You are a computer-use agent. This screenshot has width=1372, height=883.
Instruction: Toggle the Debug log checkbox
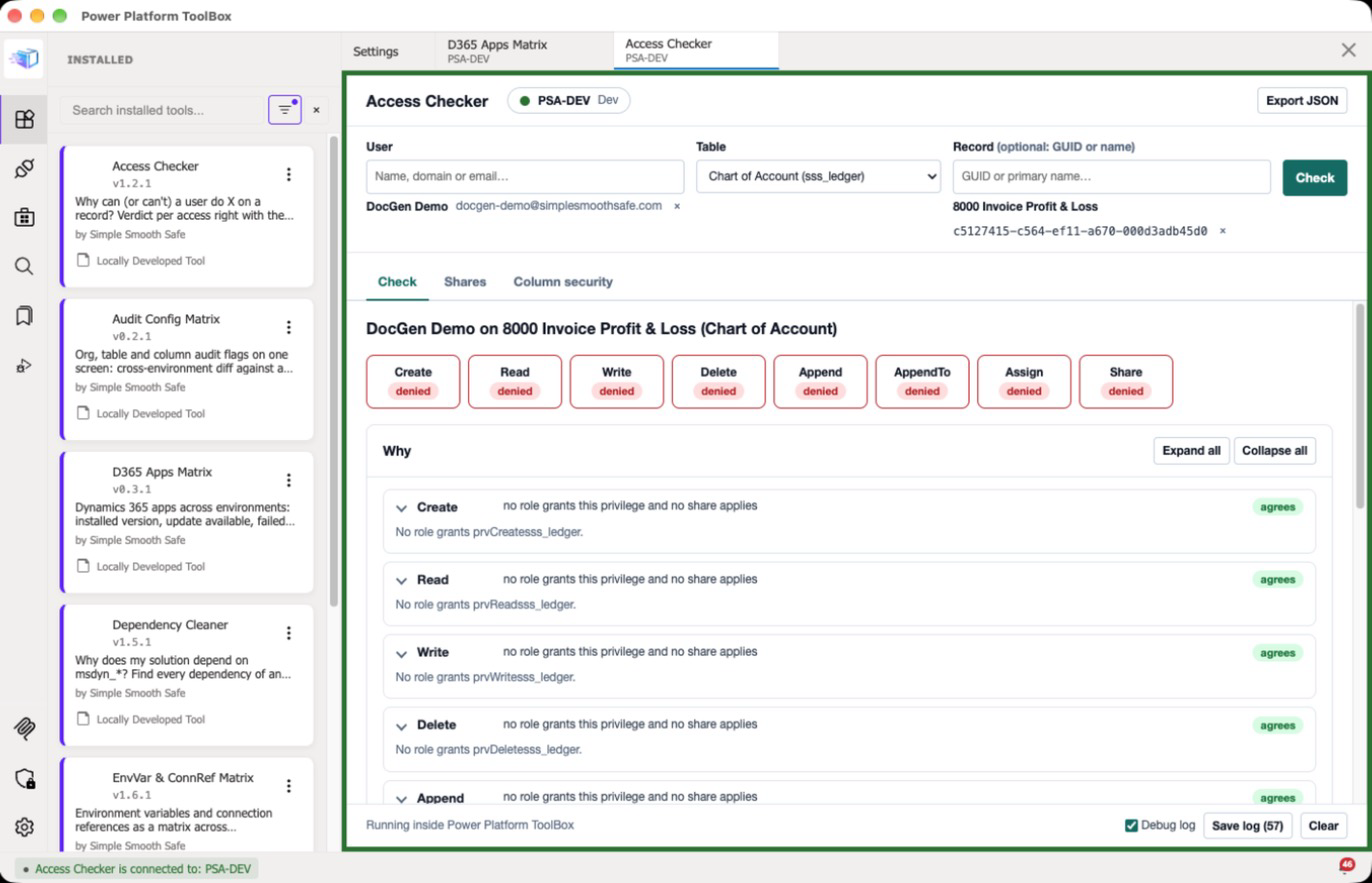(x=1131, y=825)
